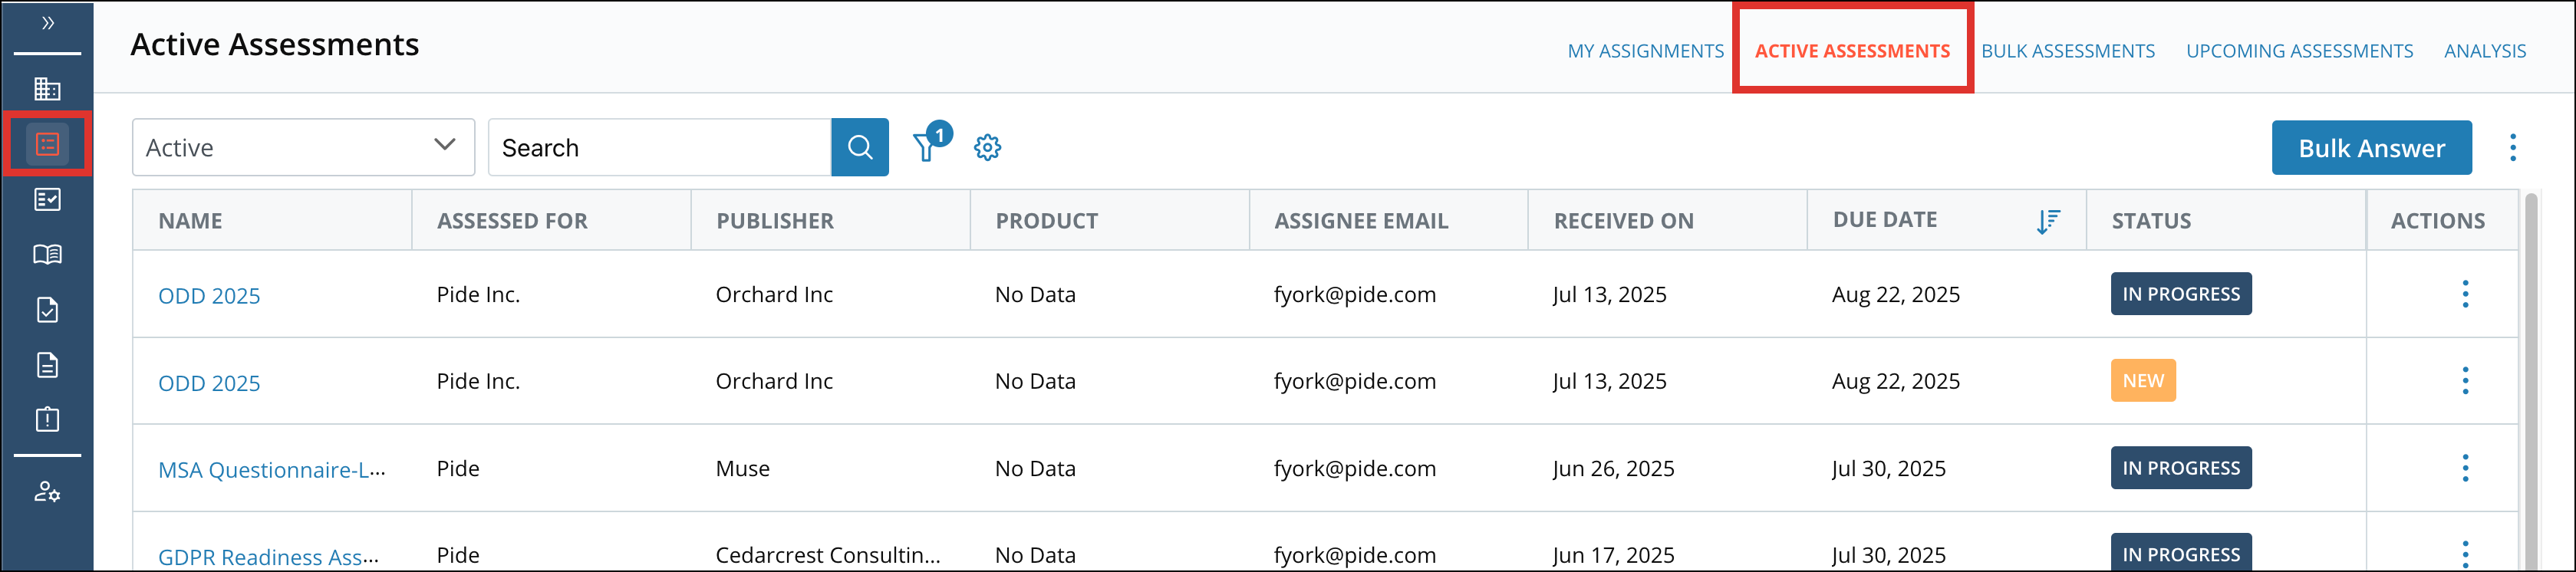Click the Active Assessments page title

click(x=275, y=44)
